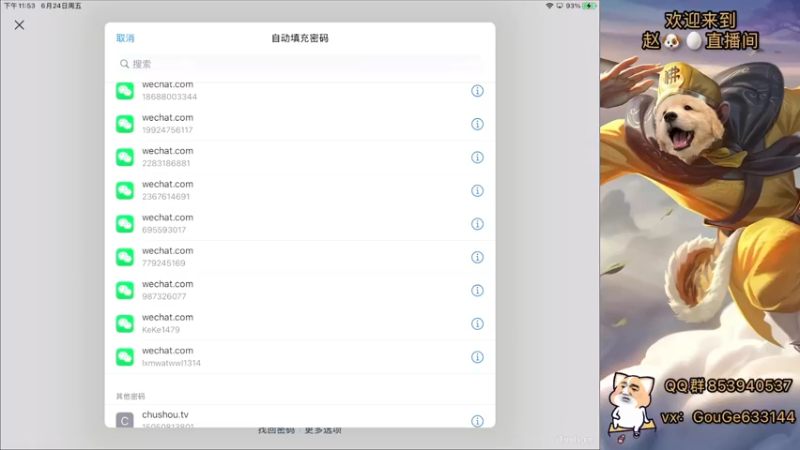Screen dimensions: 800x450
Task: Open info for wechat.com 779245169
Action: (x=477, y=257)
